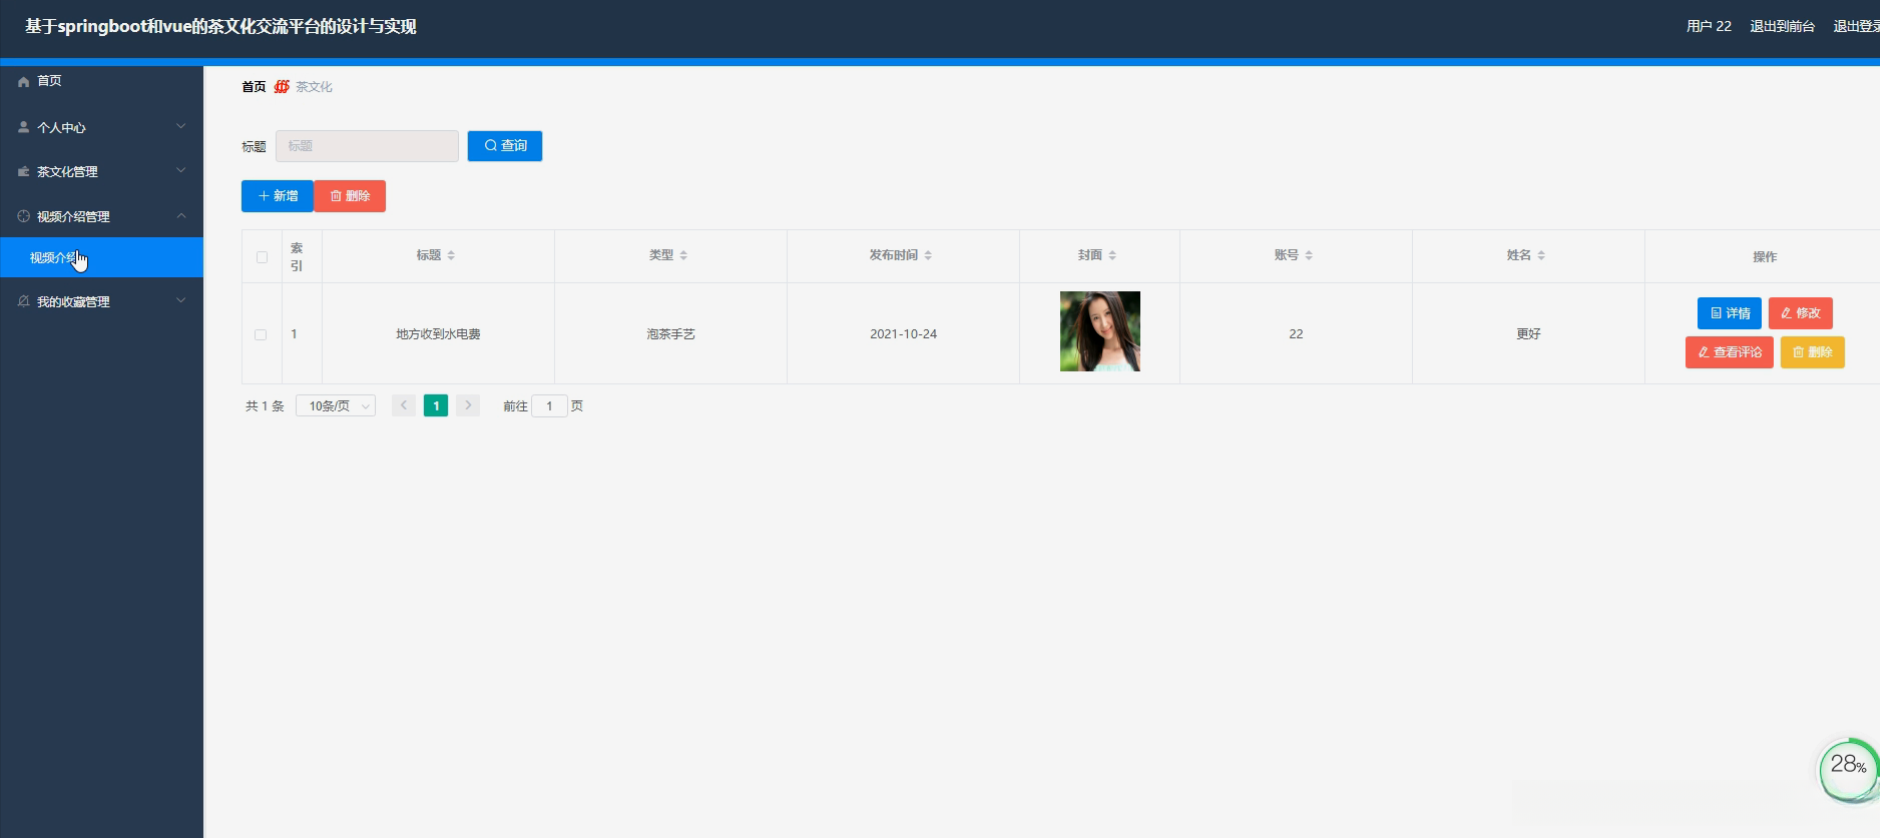Click the 退出登录 link in the header
This screenshot has width=1880, height=838.
click(x=1857, y=26)
